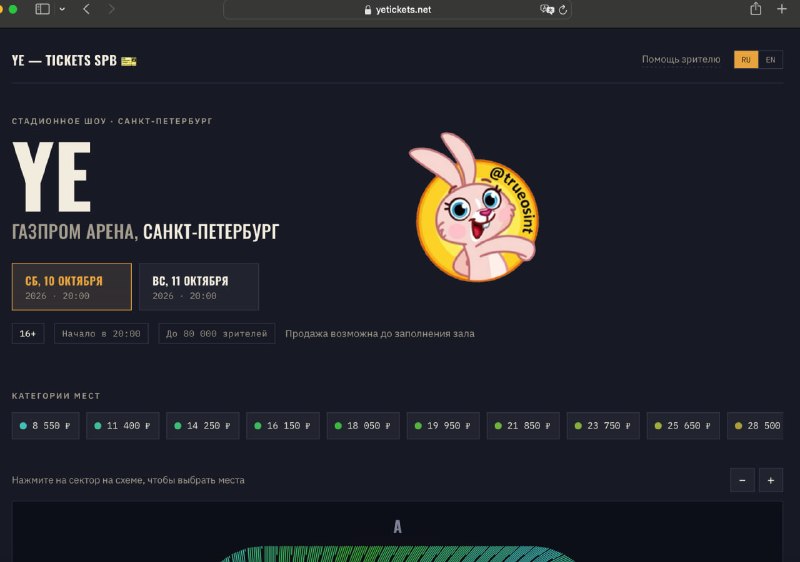The width and height of the screenshot is (800, 562).
Task: Click the СТАДИОННОЕ ШОУ · САНКТ-ПЕТЕРБУРГ label
Action: (112, 121)
